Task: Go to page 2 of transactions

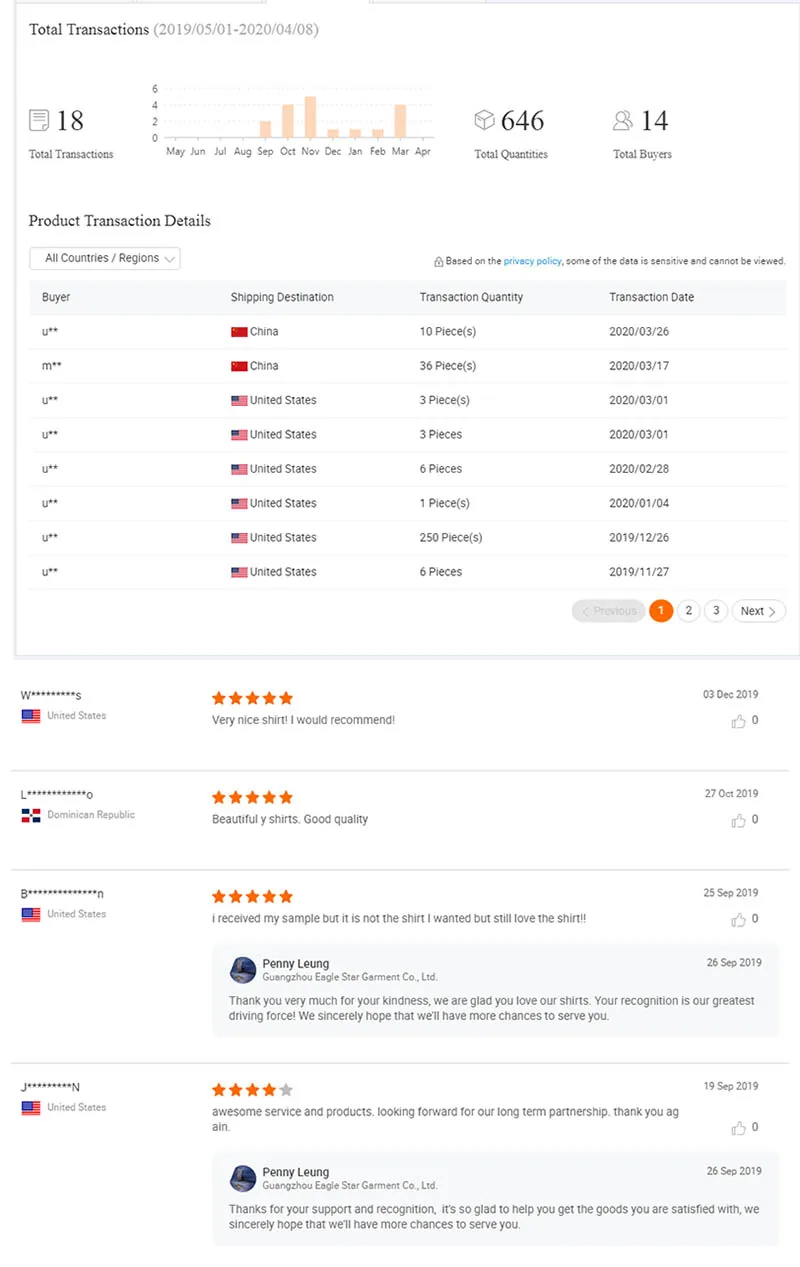Action: click(x=688, y=611)
